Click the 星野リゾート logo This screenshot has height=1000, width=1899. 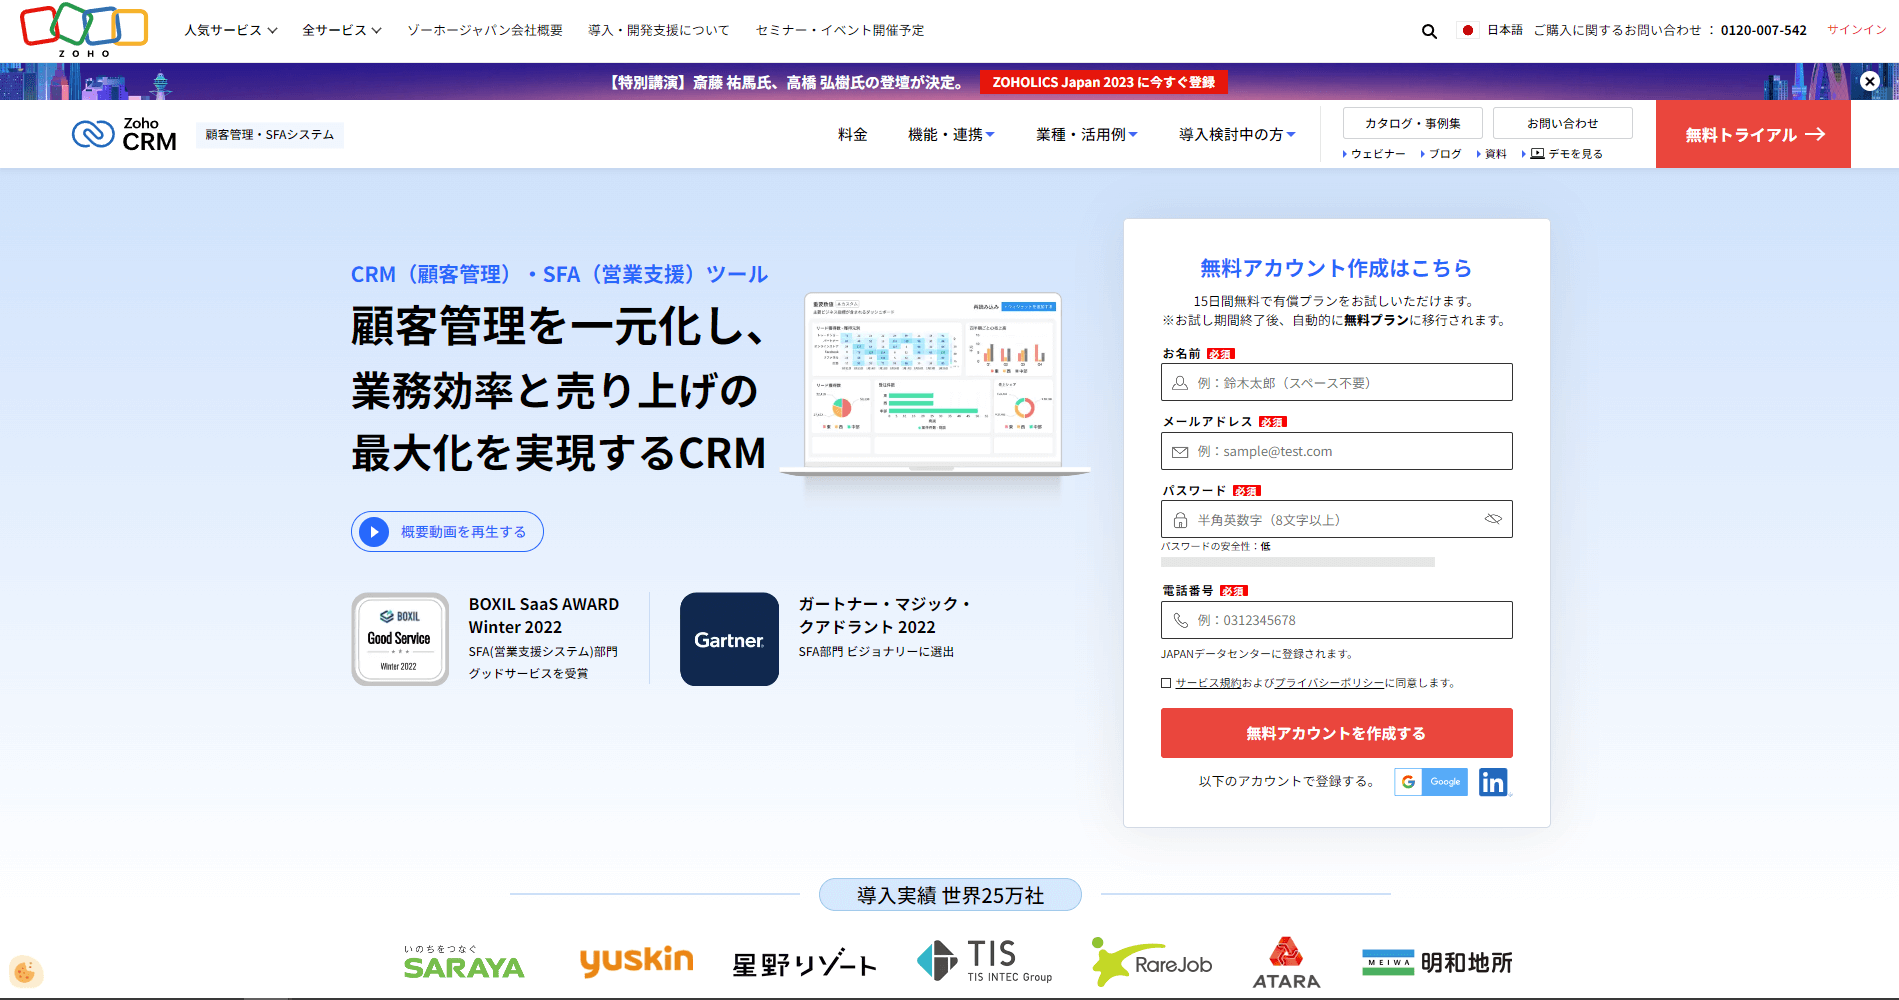click(804, 963)
